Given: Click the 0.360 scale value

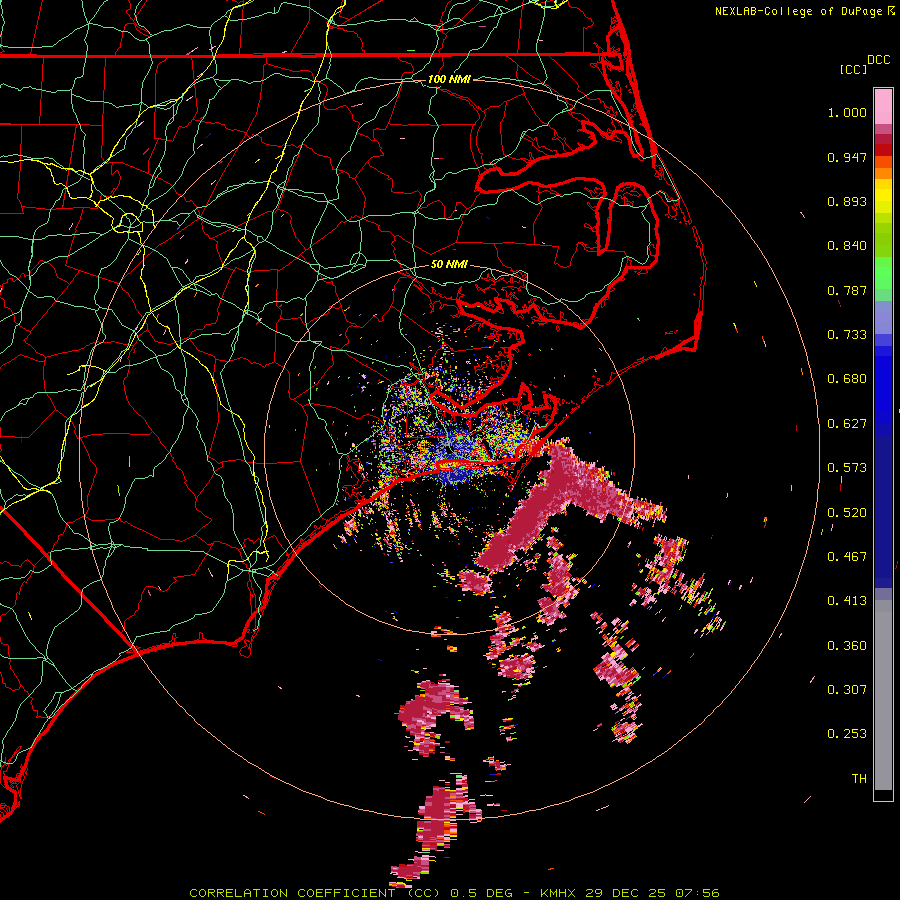Looking at the screenshot, I should [x=847, y=646].
